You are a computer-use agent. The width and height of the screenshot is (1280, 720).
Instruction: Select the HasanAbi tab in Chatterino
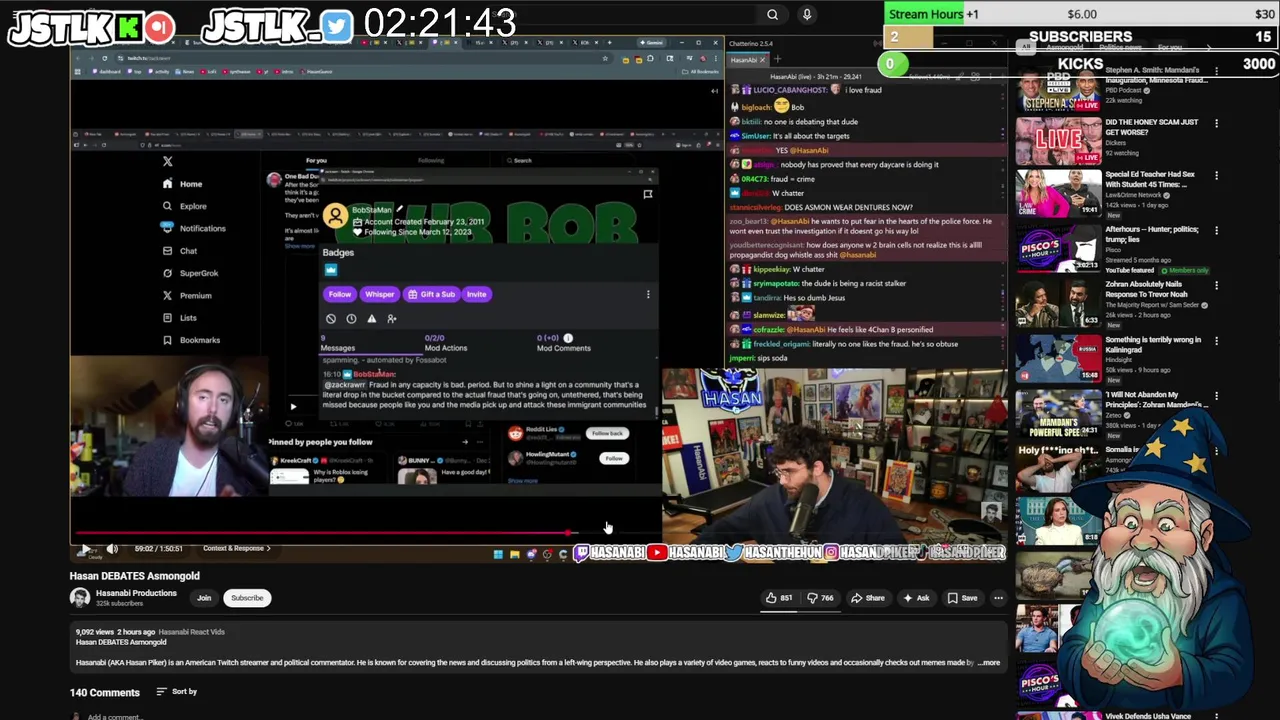tap(747, 60)
